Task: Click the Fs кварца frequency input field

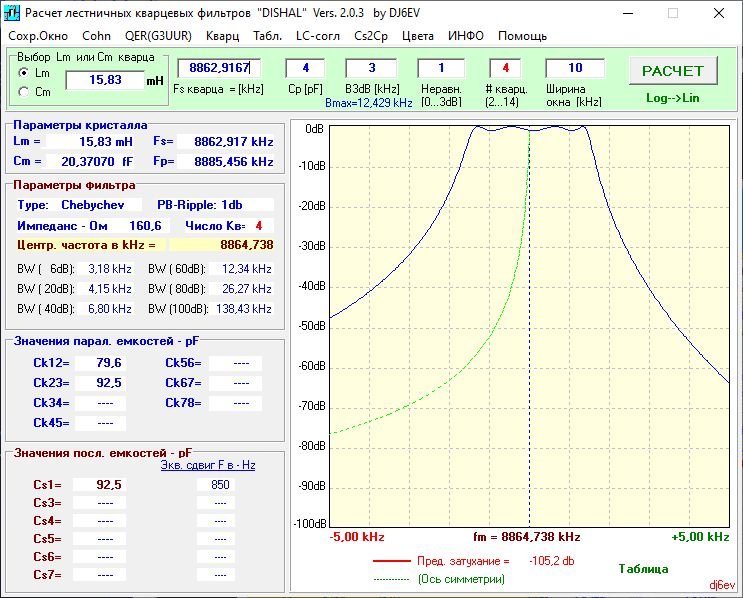Action: point(219,68)
